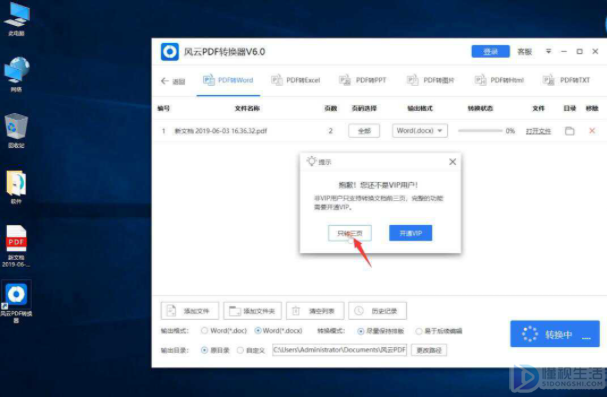The height and width of the screenshot is (397, 607).
Task: Close the 提示 dialog with its X
Action: (x=452, y=162)
